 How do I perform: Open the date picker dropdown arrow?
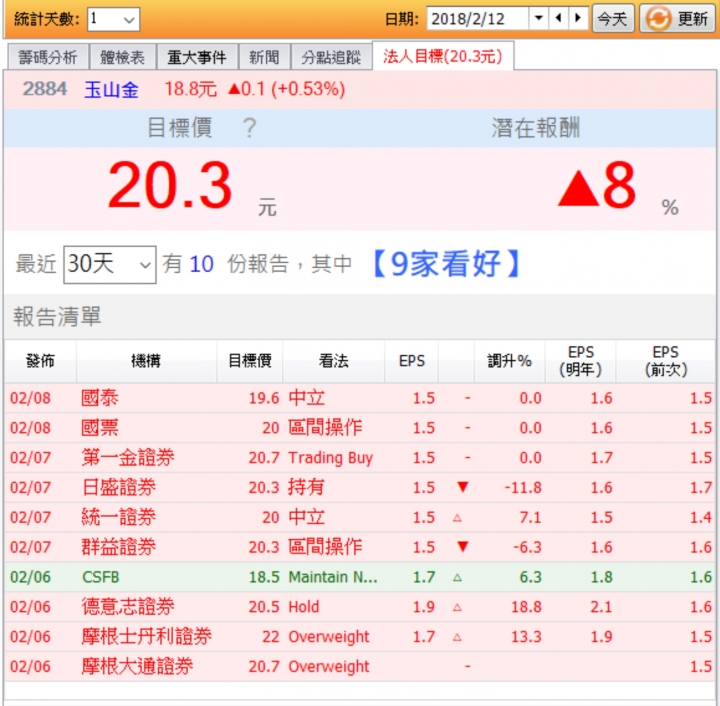click(539, 19)
